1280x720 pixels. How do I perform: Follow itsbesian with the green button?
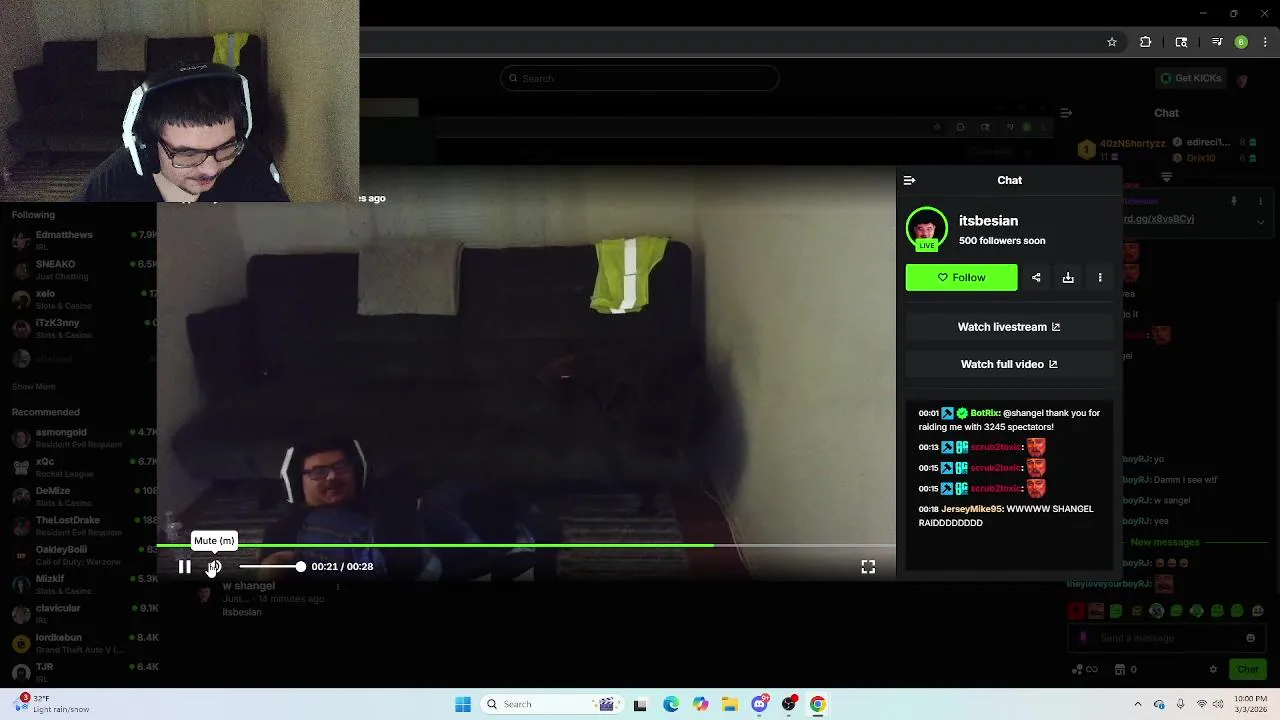(961, 278)
